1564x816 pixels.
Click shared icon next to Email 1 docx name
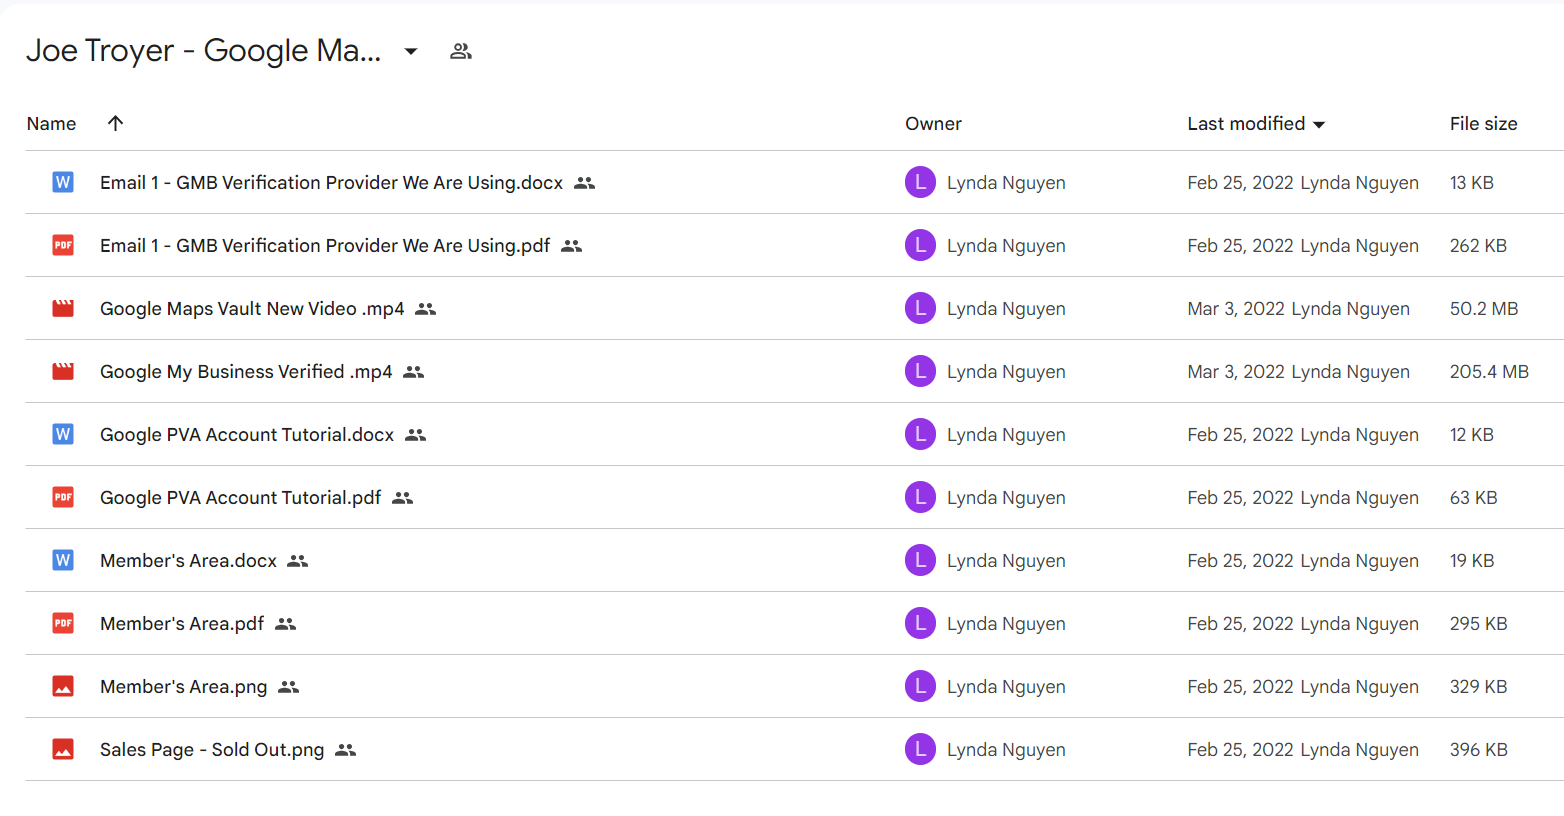[x=585, y=183]
